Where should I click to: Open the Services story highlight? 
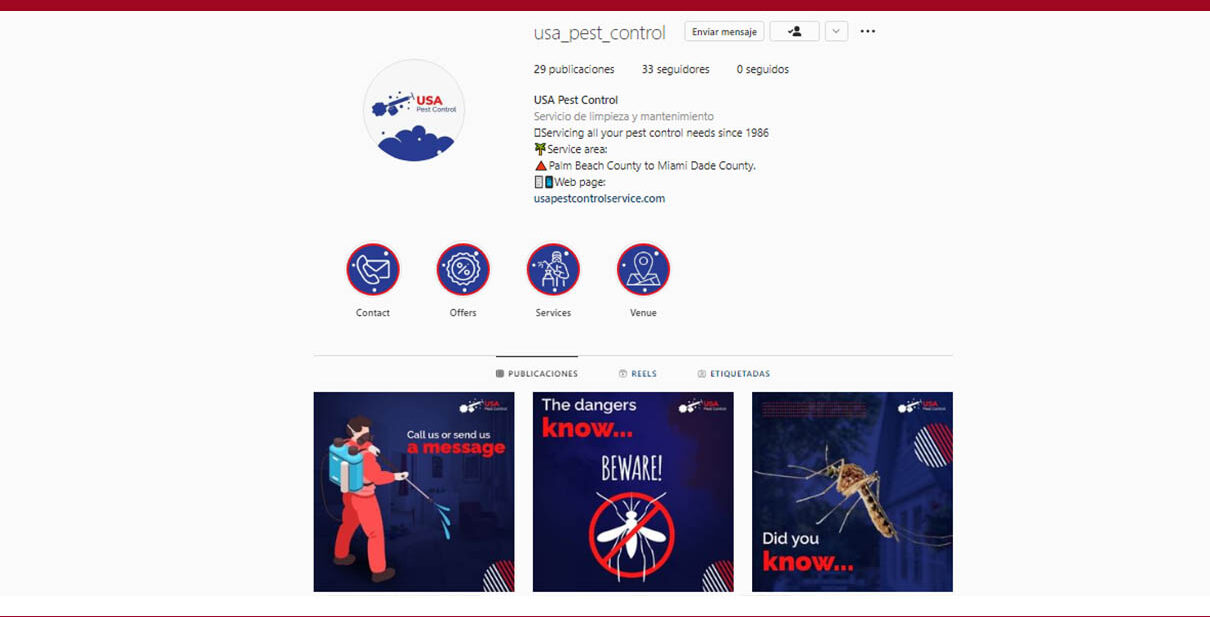553,270
